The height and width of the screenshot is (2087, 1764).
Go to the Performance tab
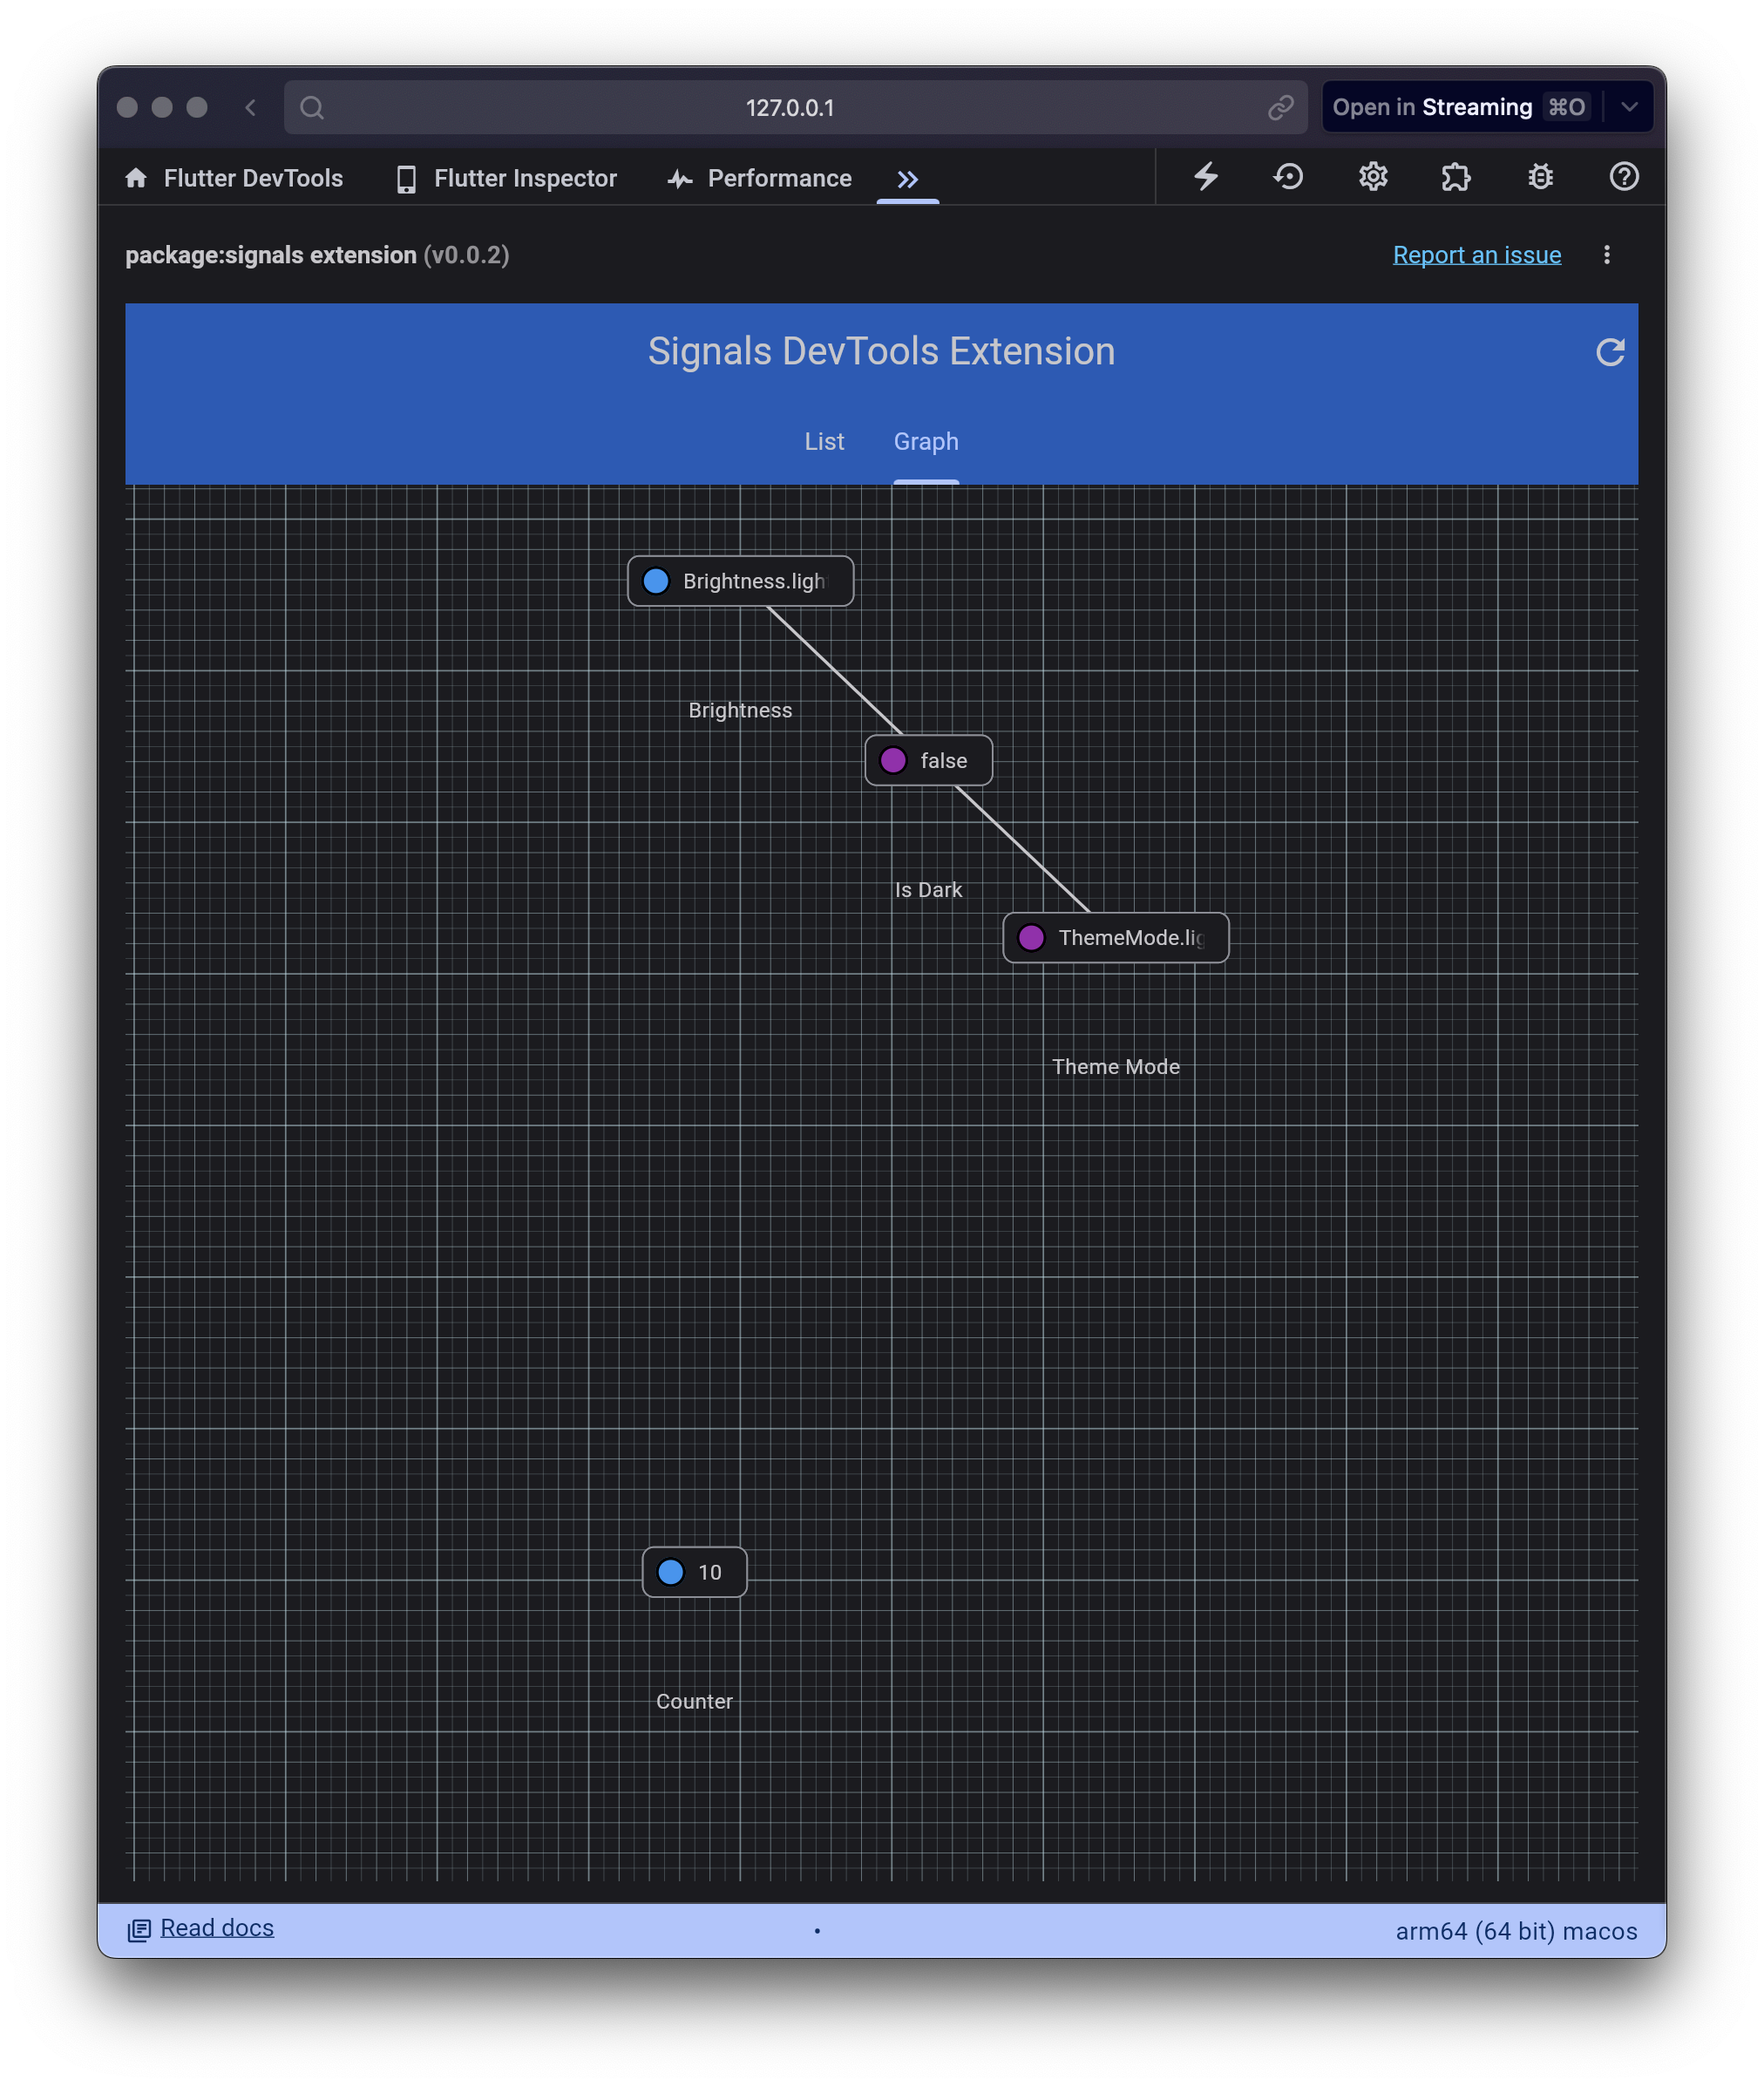click(x=760, y=179)
